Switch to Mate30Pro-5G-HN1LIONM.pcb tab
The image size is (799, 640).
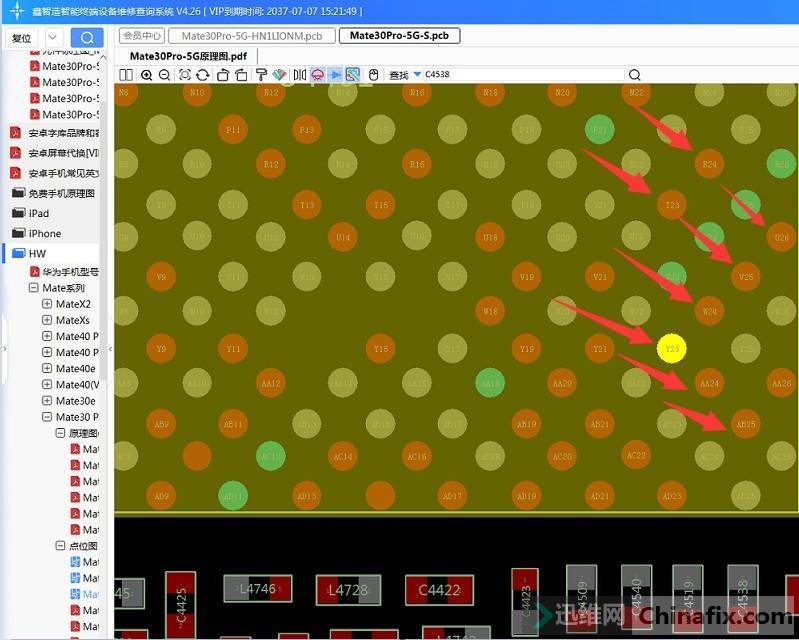(x=251, y=36)
